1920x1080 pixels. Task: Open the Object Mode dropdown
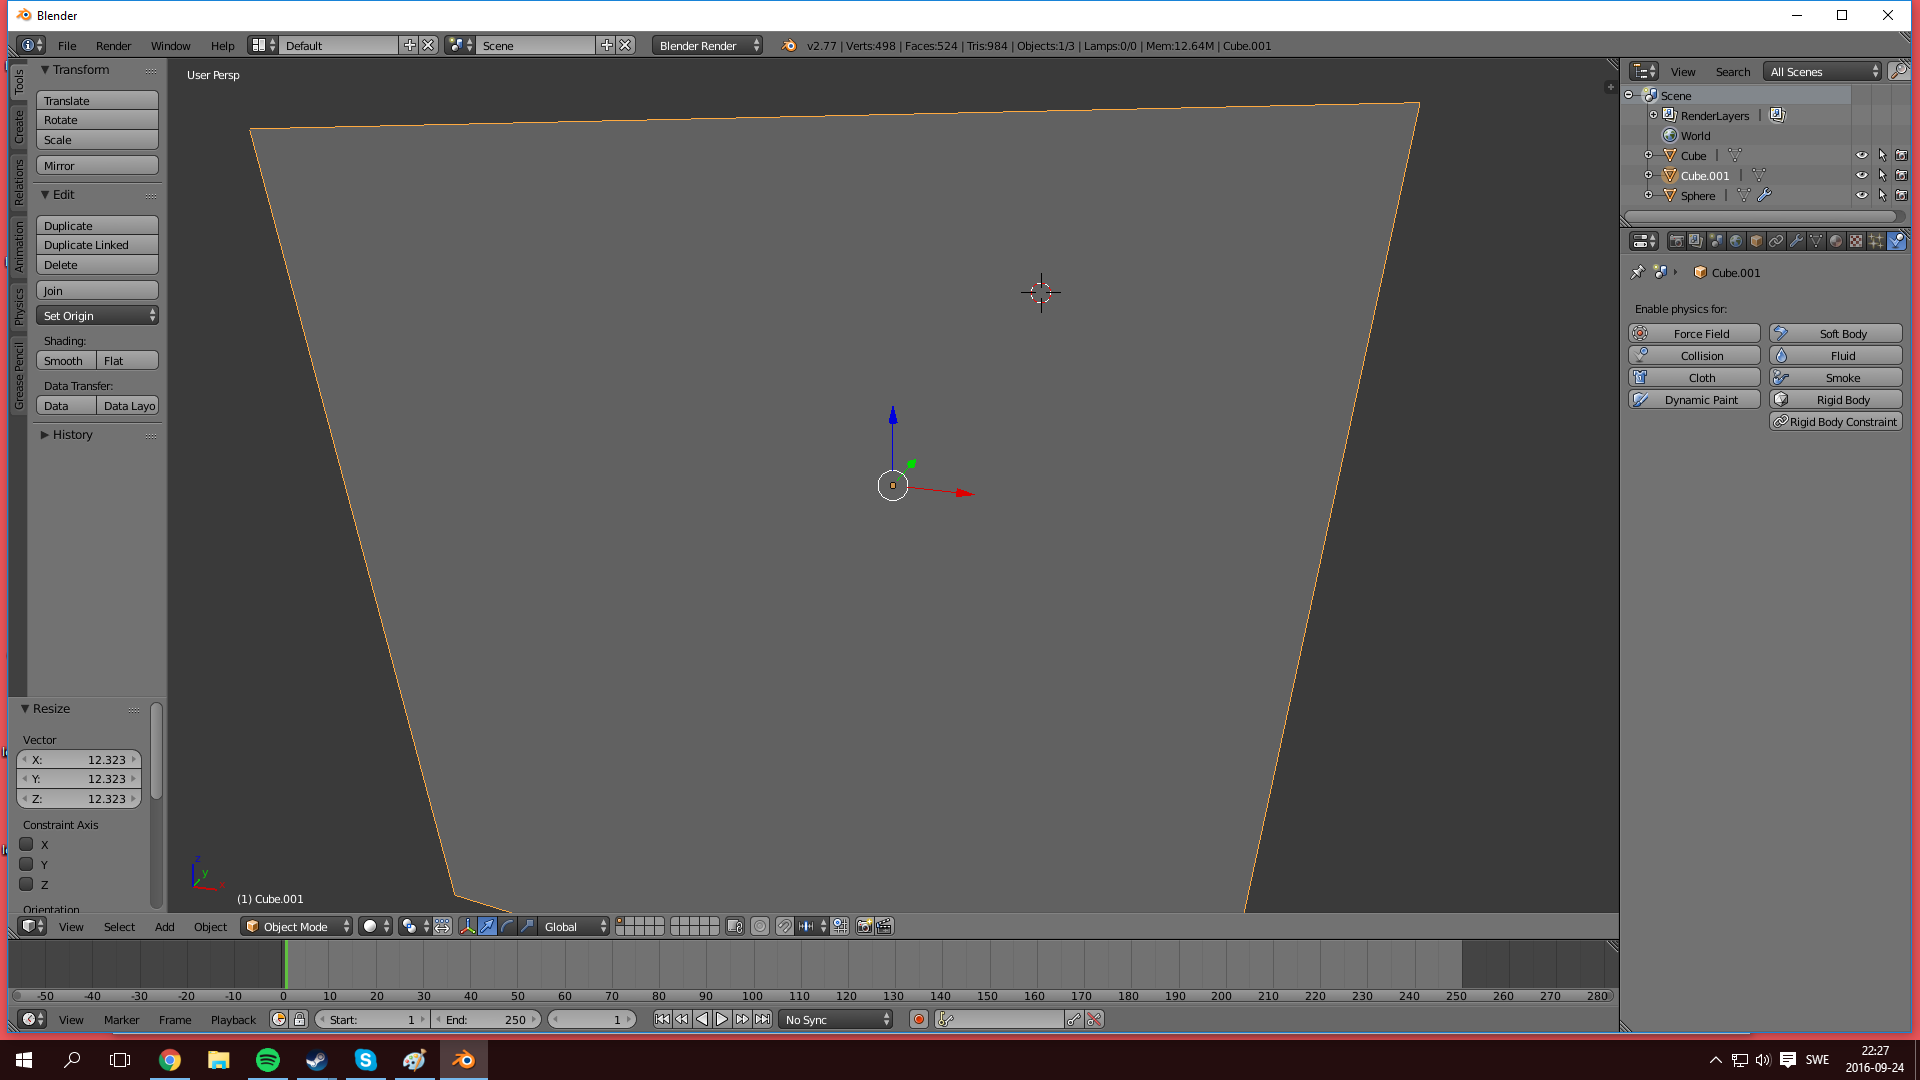pyautogui.click(x=296, y=927)
